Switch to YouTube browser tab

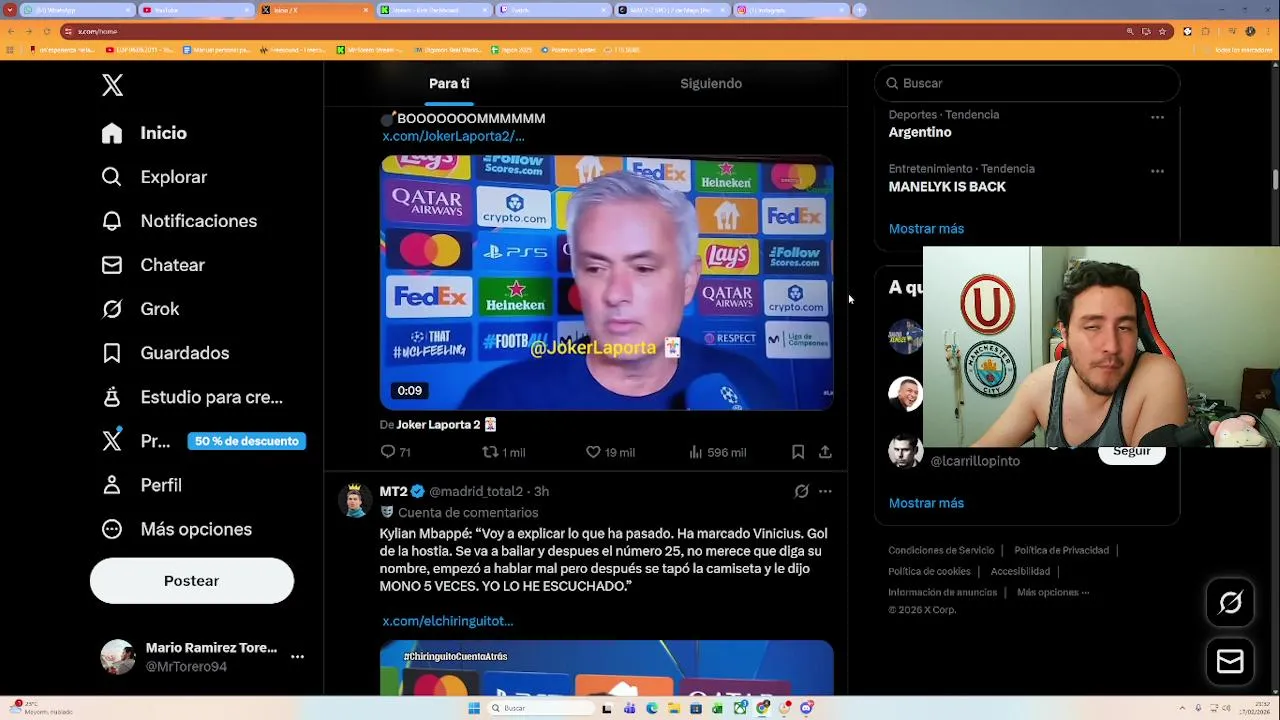click(x=196, y=10)
